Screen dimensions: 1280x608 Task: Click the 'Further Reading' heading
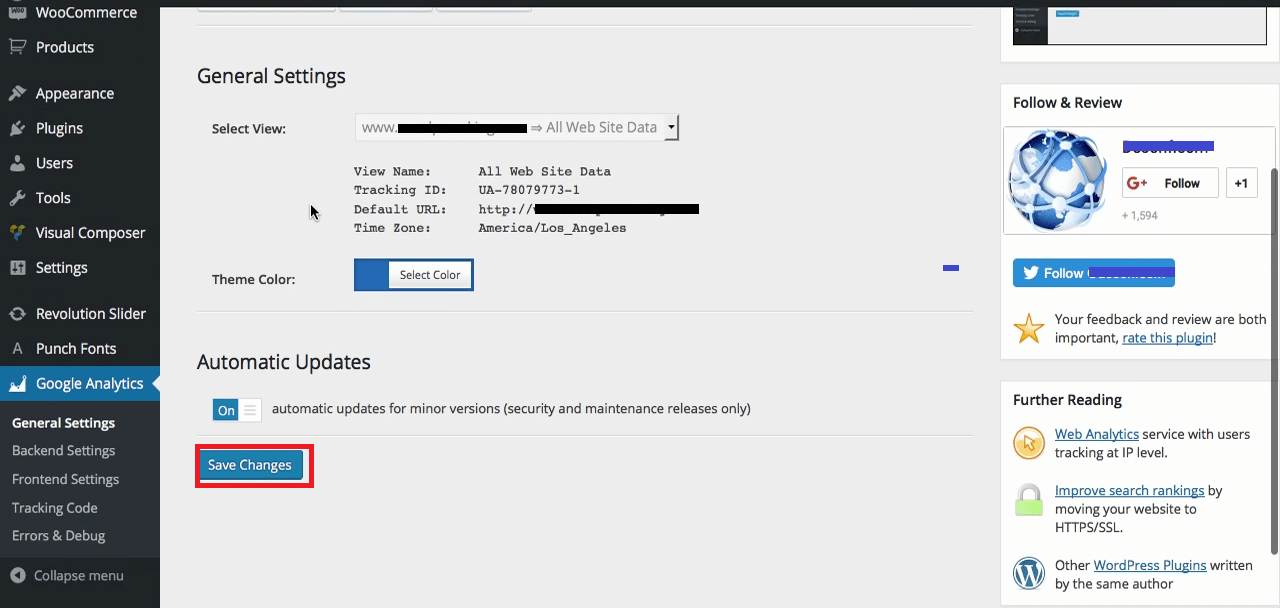[x=1067, y=400]
